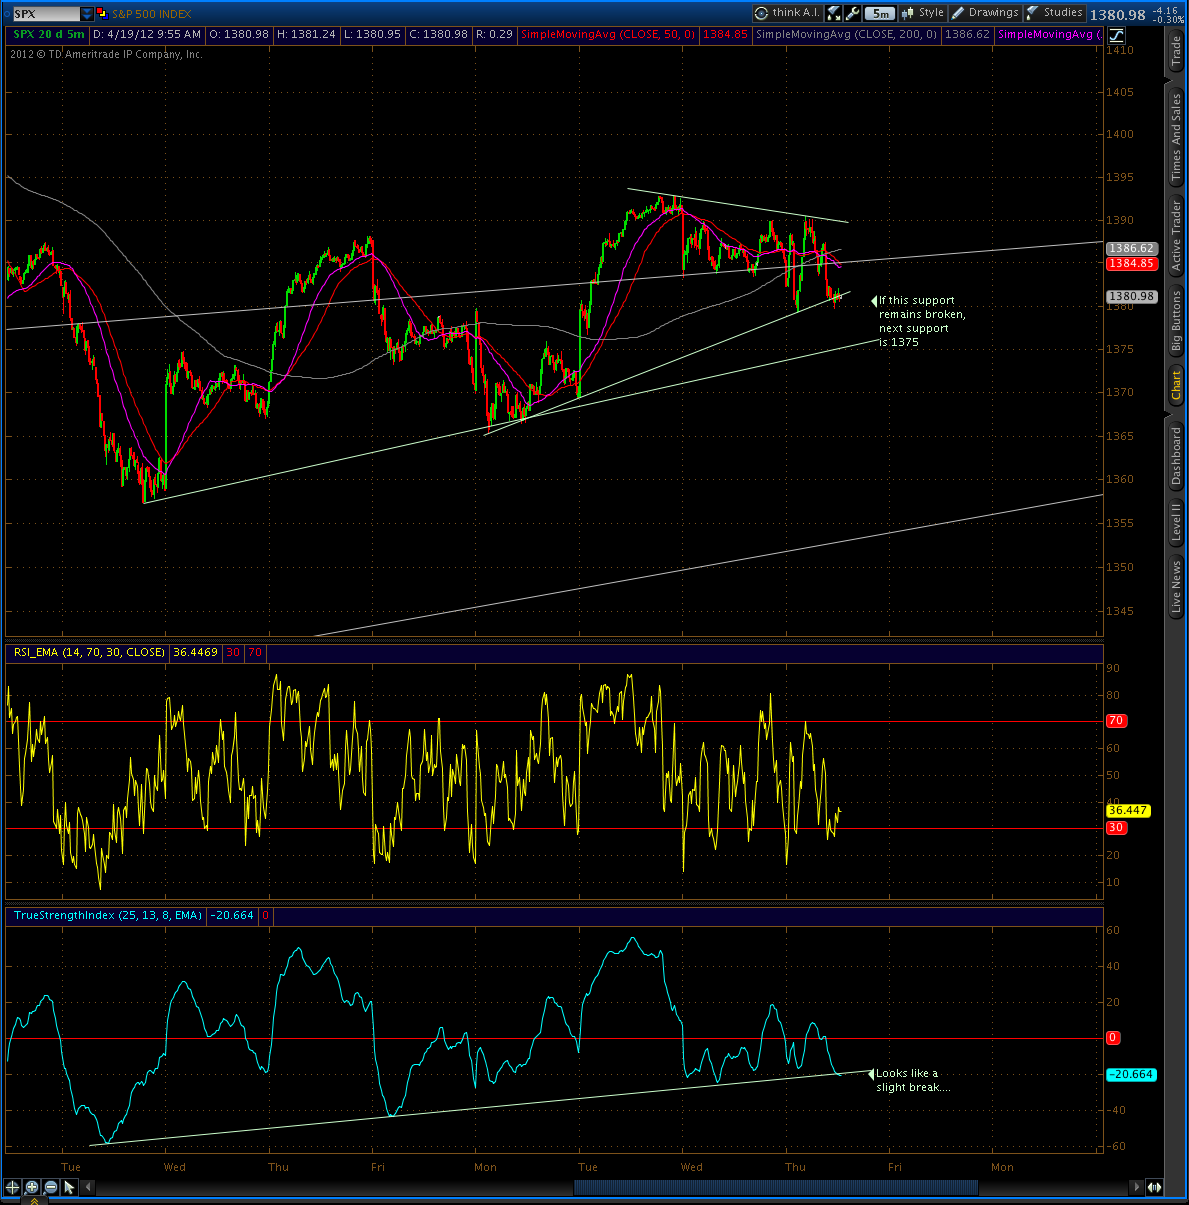Click the symbol input field showing SPX
Image resolution: width=1189 pixels, height=1205 pixels.
45,14
